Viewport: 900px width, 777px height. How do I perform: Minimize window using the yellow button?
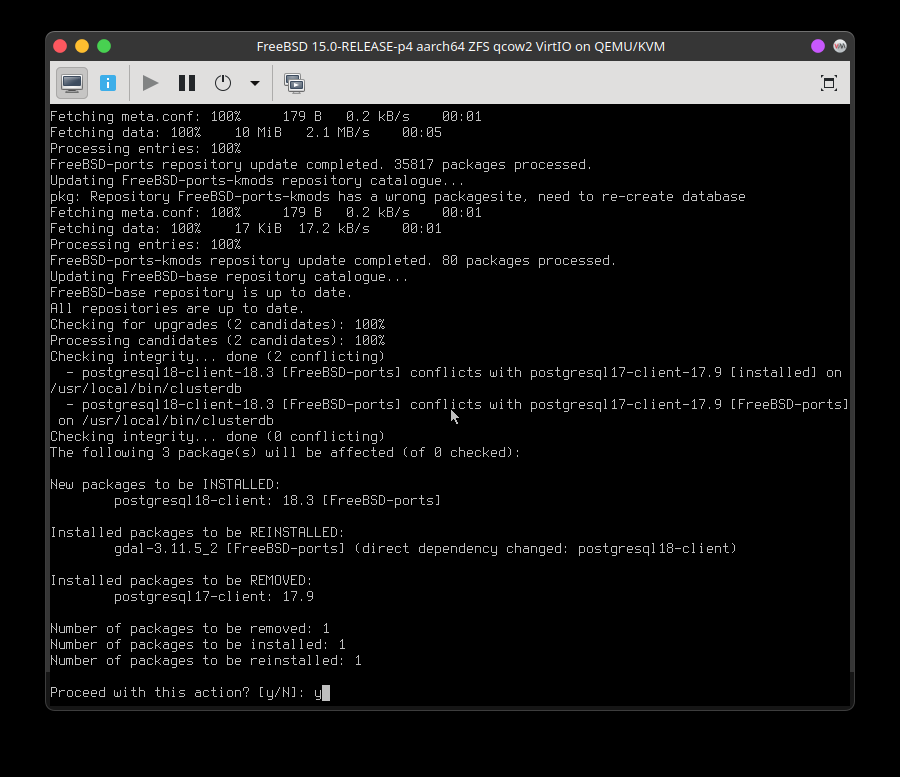82,46
